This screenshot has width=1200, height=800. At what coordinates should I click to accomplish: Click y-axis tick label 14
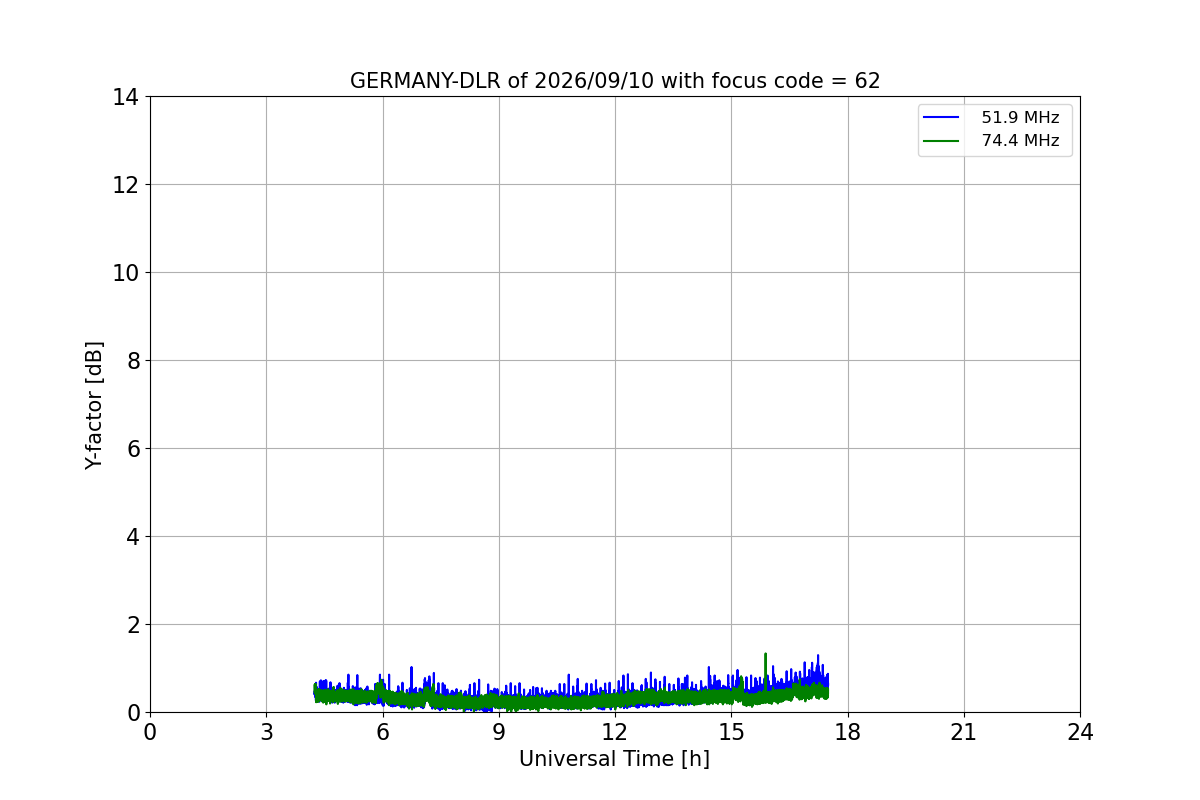[125, 97]
